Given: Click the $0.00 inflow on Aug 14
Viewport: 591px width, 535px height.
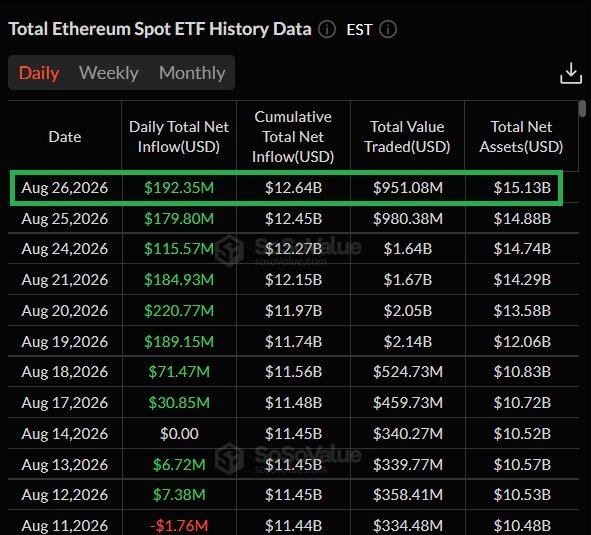Looking at the screenshot, I should tap(179, 434).
